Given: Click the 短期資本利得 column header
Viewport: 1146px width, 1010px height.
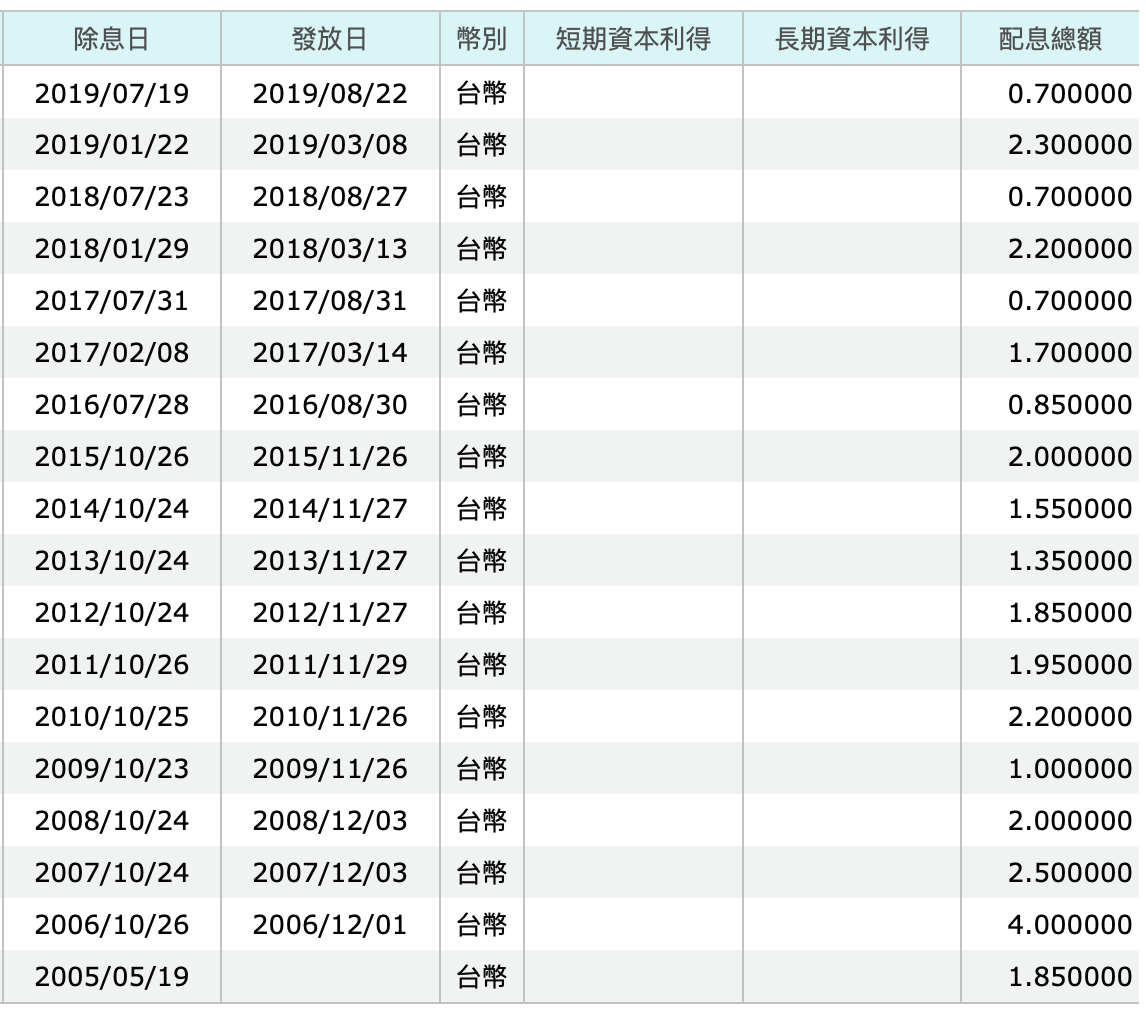Looking at the screenshot, I should [x=633, y=39].
